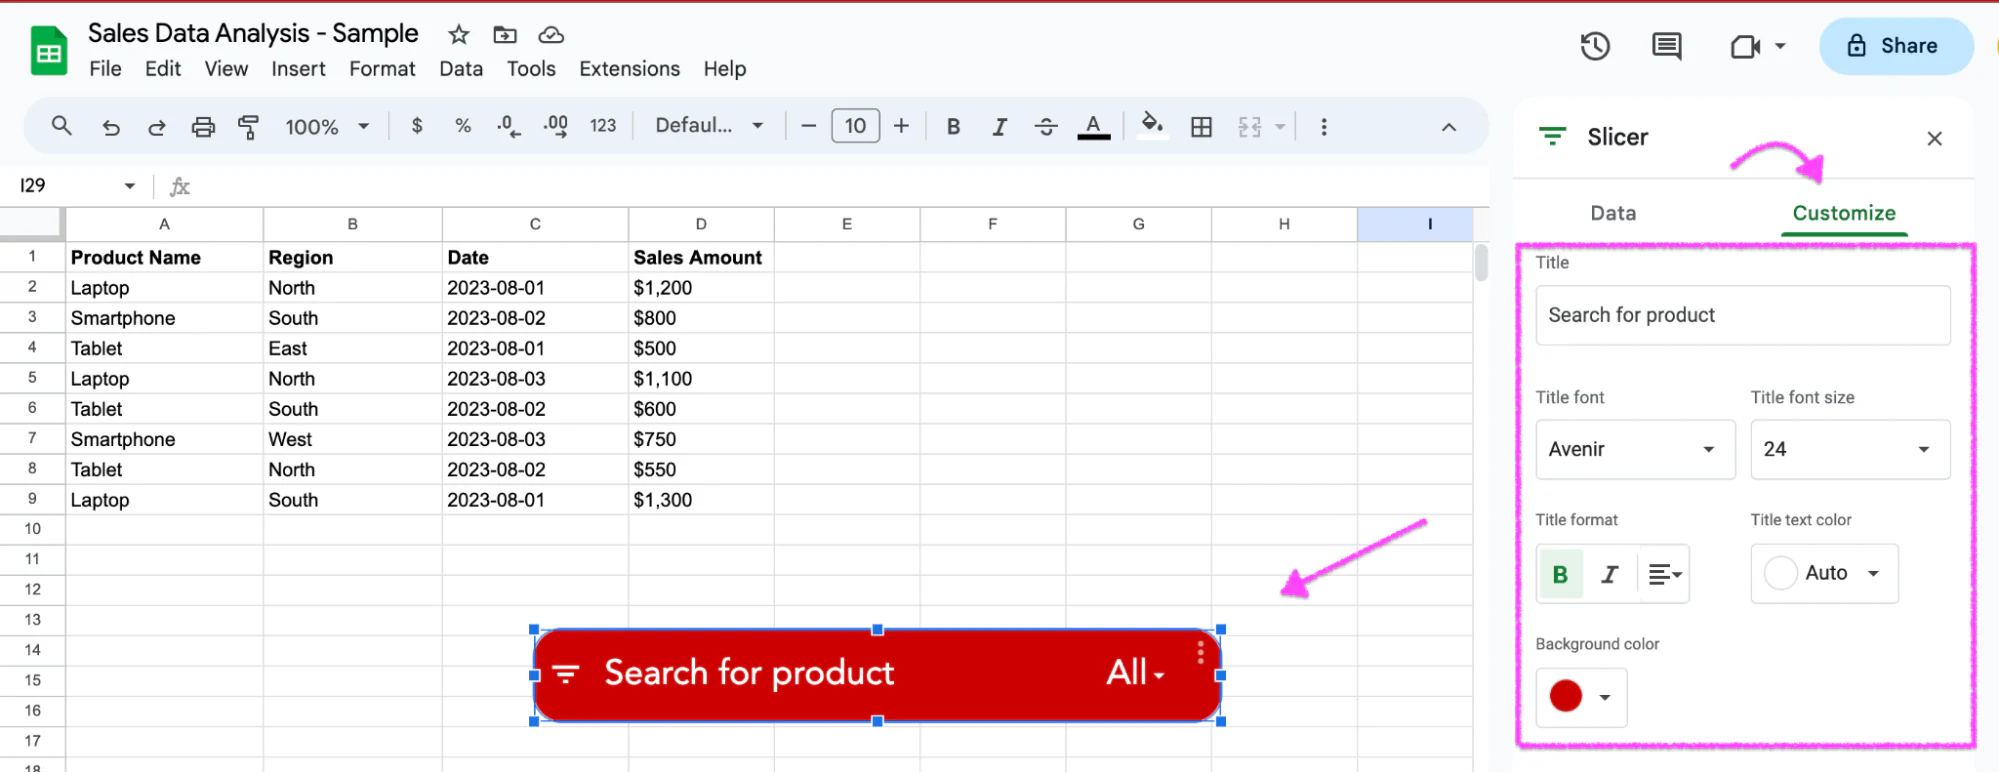Undo the last action

(111, 127)
